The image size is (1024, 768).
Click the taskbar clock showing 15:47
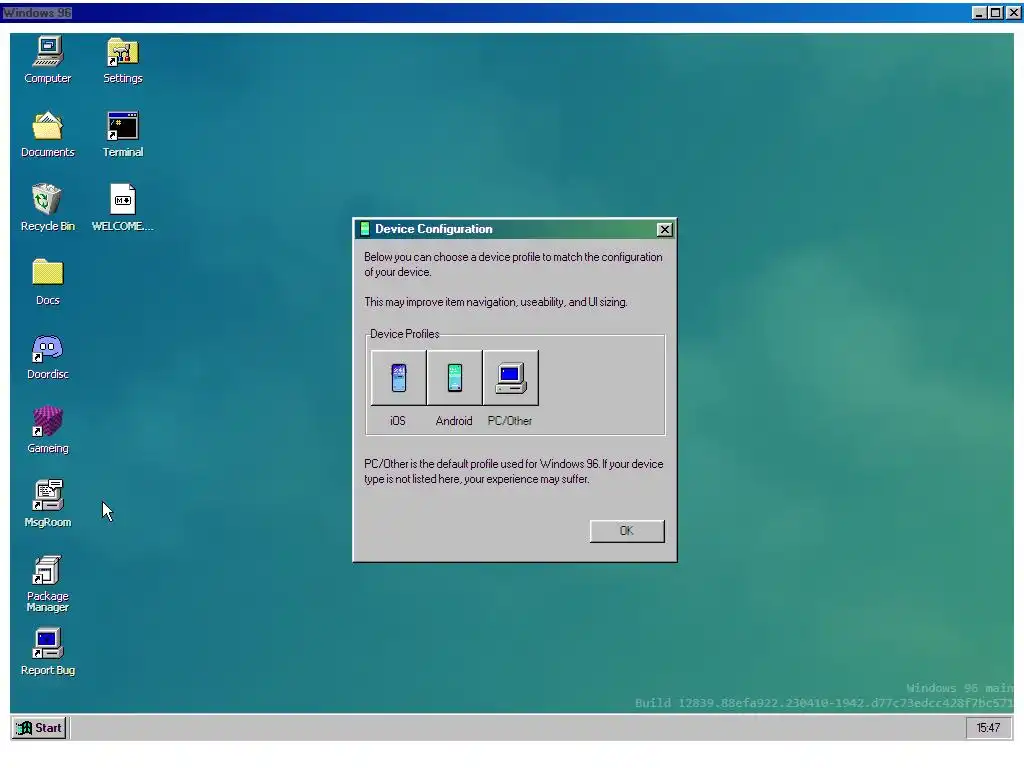tap(988, 728)
